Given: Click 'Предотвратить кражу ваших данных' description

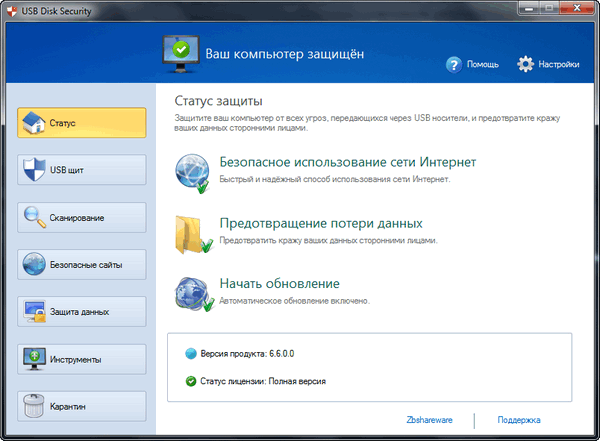Looking at the screenshot, I should 328,240.
